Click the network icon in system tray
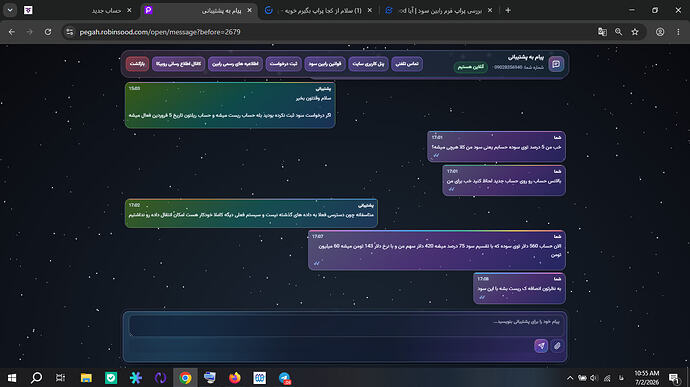This screenshot has width=690, height=387. 607,378
